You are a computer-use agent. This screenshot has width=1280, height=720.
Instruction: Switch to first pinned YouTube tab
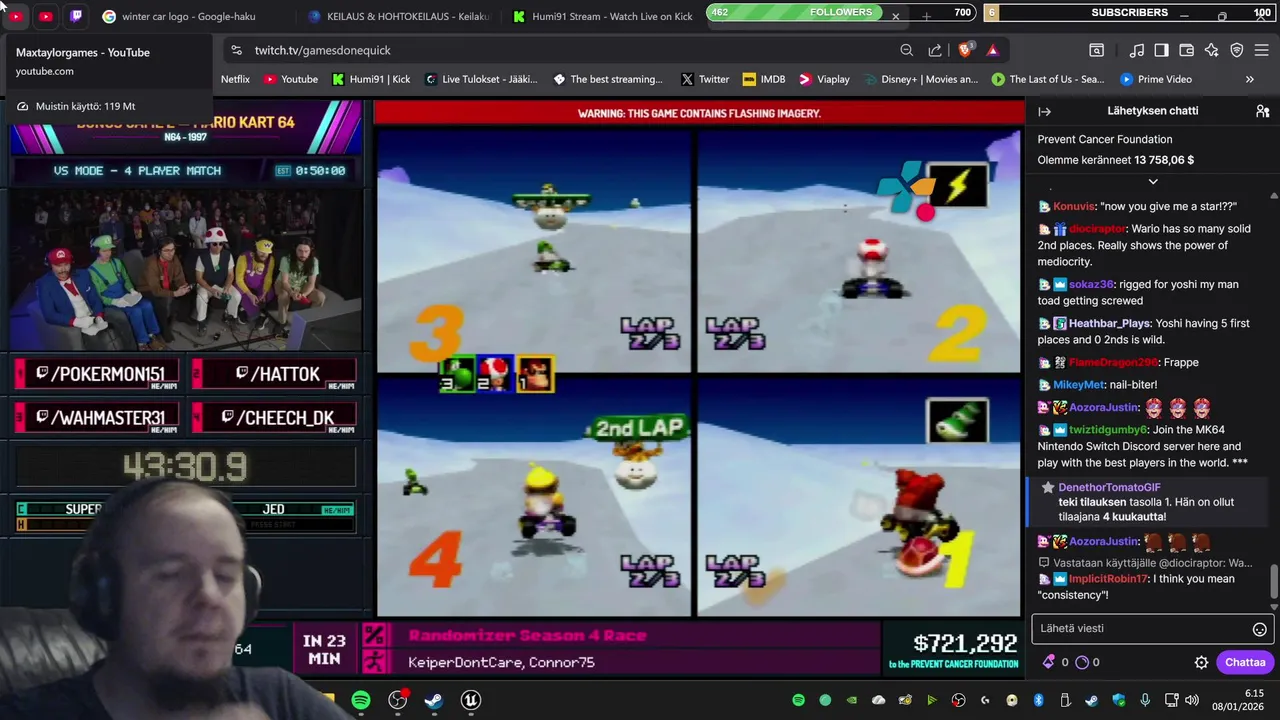(16, 16)
